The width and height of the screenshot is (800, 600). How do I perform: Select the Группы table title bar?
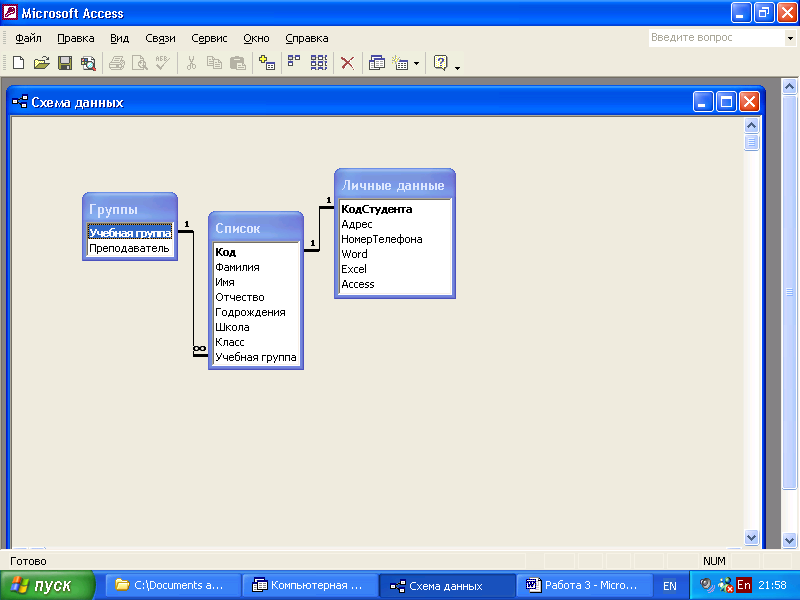[130, 209]
